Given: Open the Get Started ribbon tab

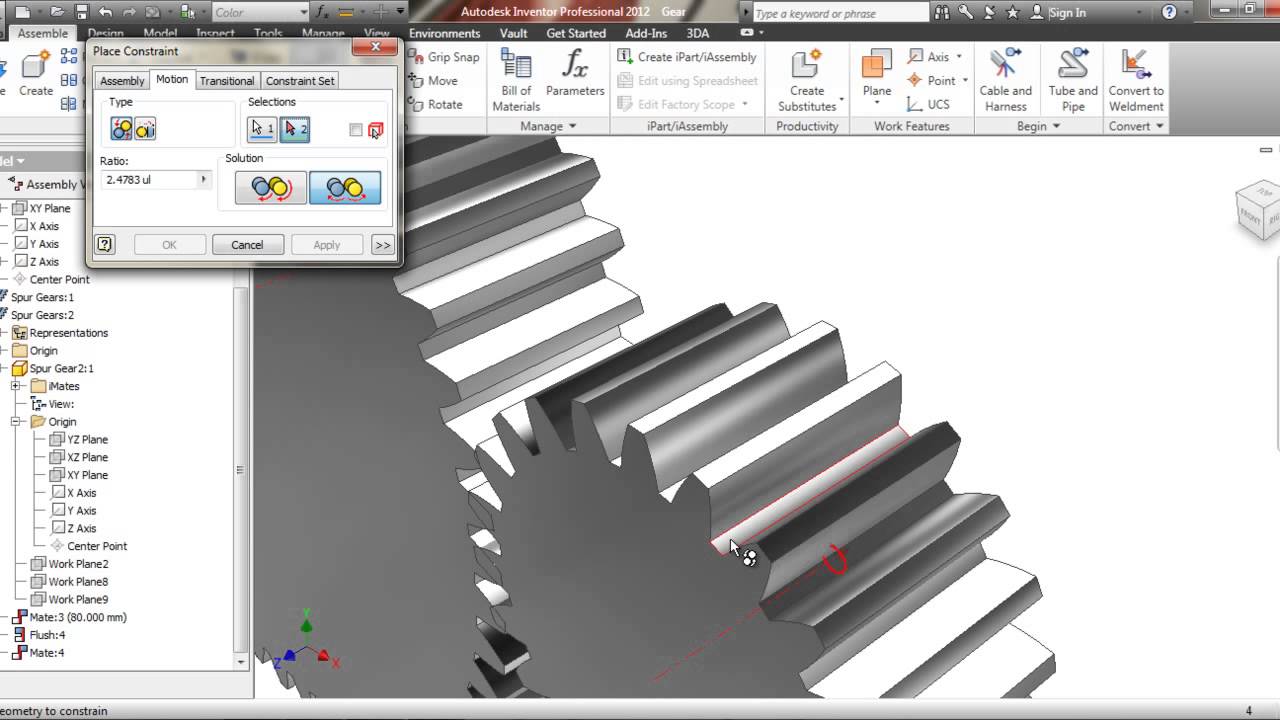Looking at the screenshot, I should click(x=576, y=33).
